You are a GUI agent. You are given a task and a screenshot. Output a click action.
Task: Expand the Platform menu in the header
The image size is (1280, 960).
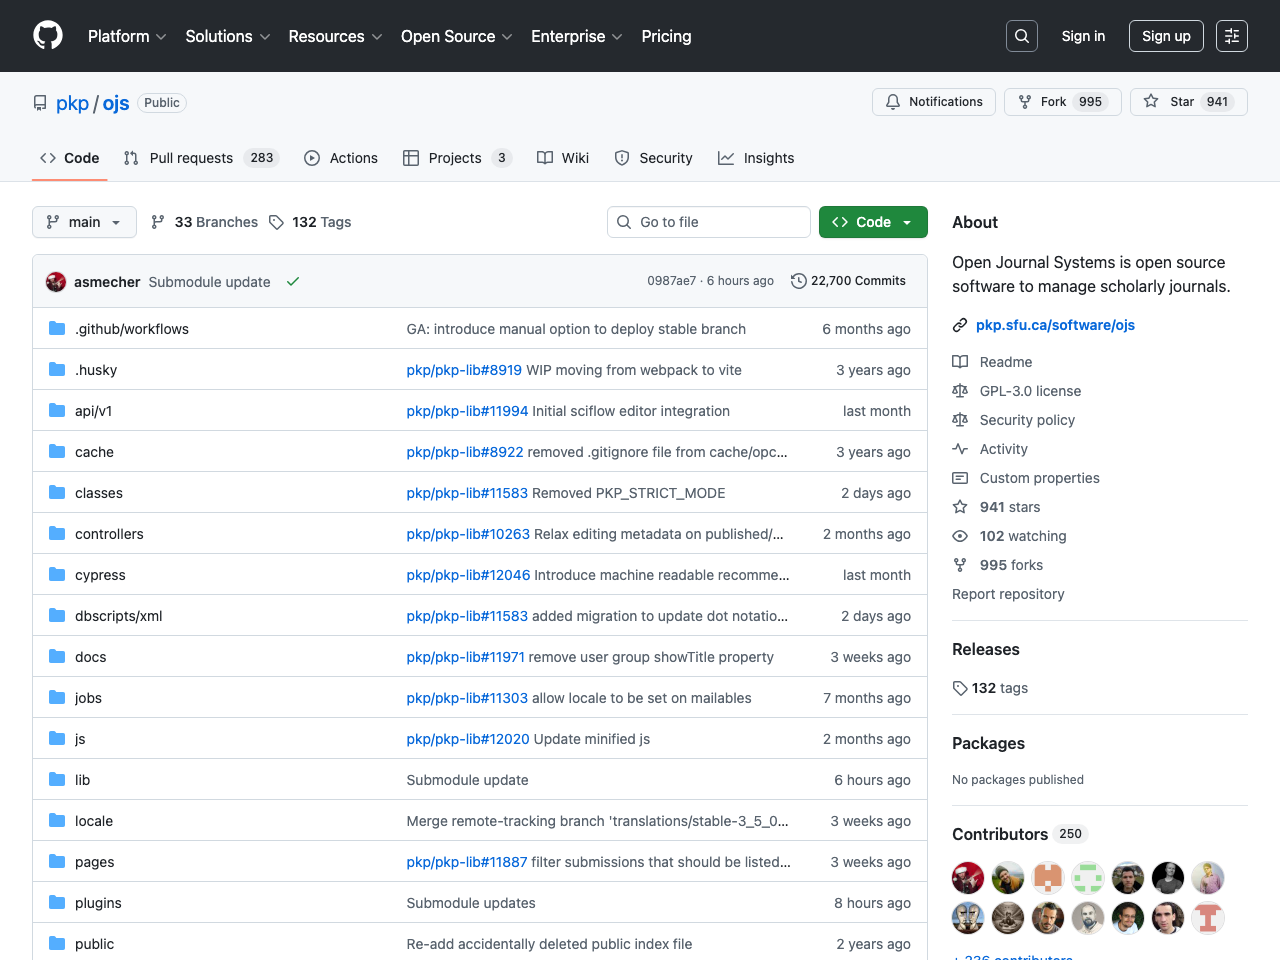(127, 36)
